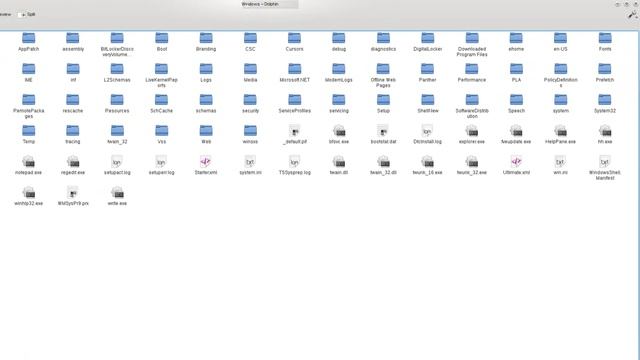This screenshot has height=360, width=640.
Task: Select the setupact.log file icon
Action: coord(117,162)
